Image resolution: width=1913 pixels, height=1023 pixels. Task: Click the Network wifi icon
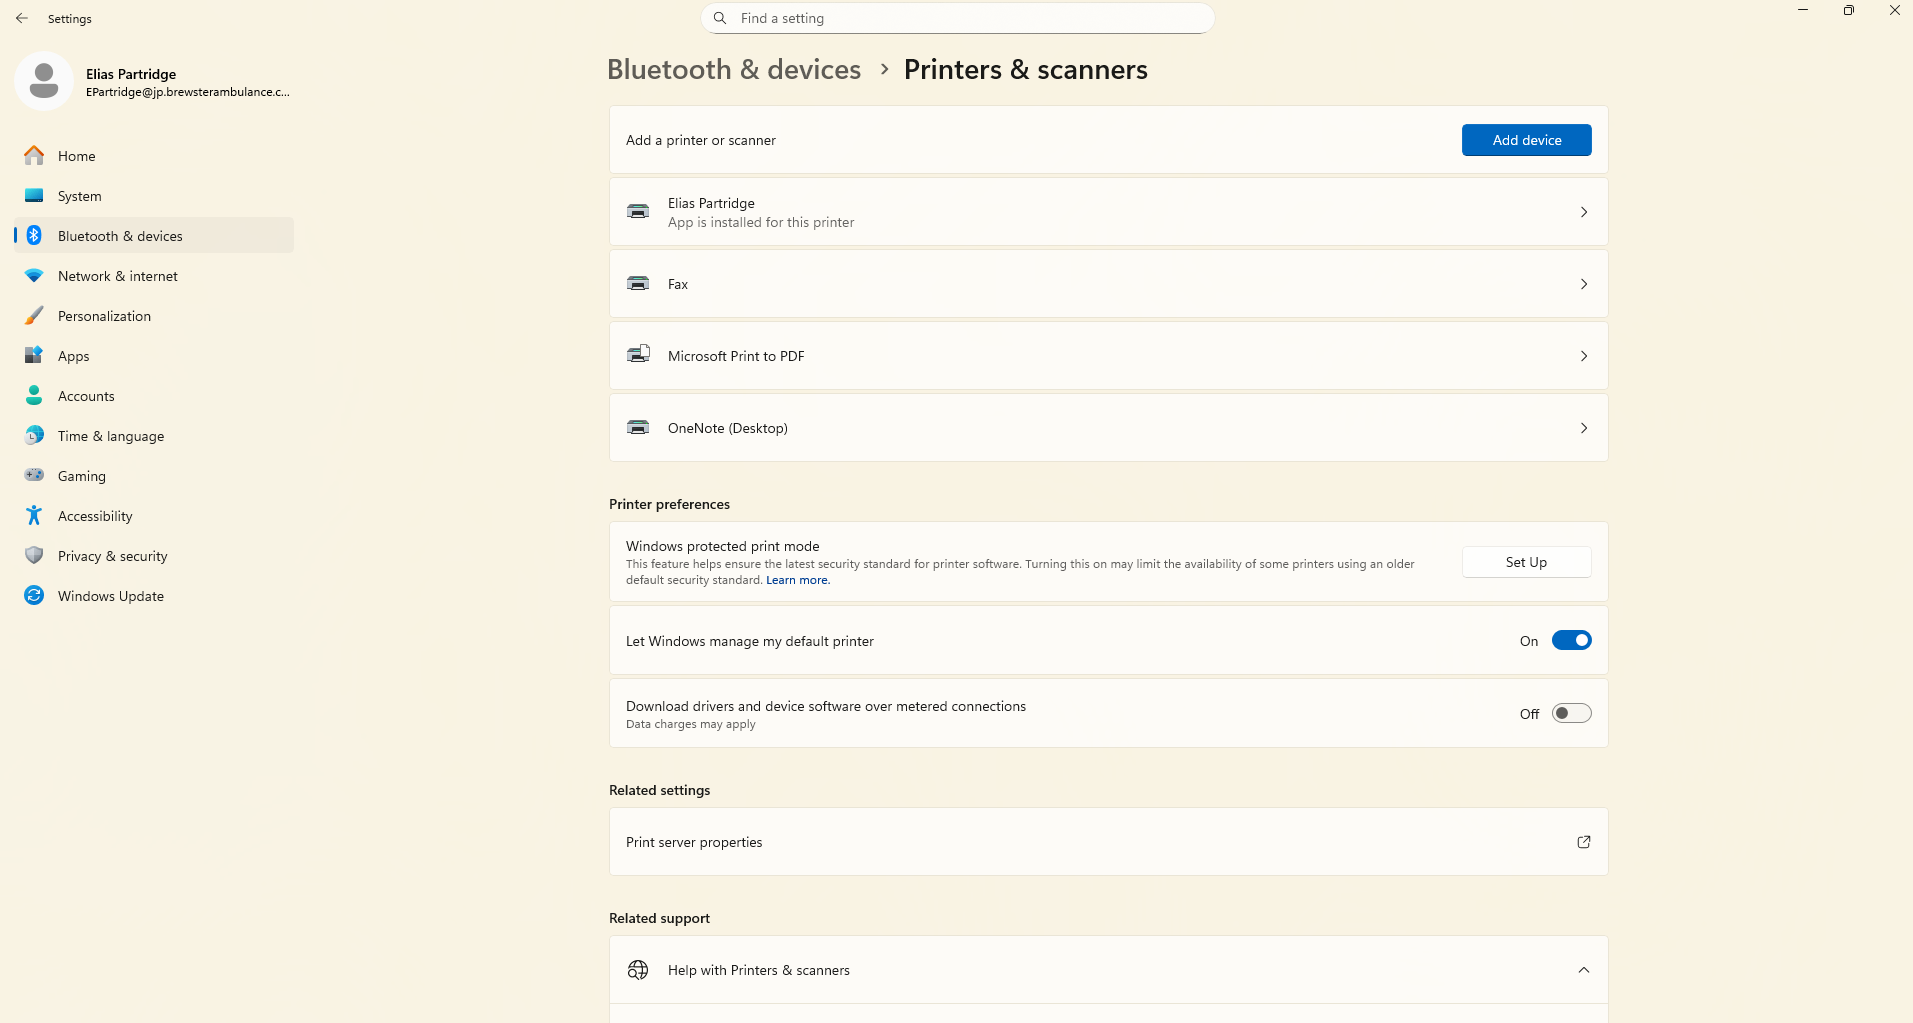click(x=34, y=276)
